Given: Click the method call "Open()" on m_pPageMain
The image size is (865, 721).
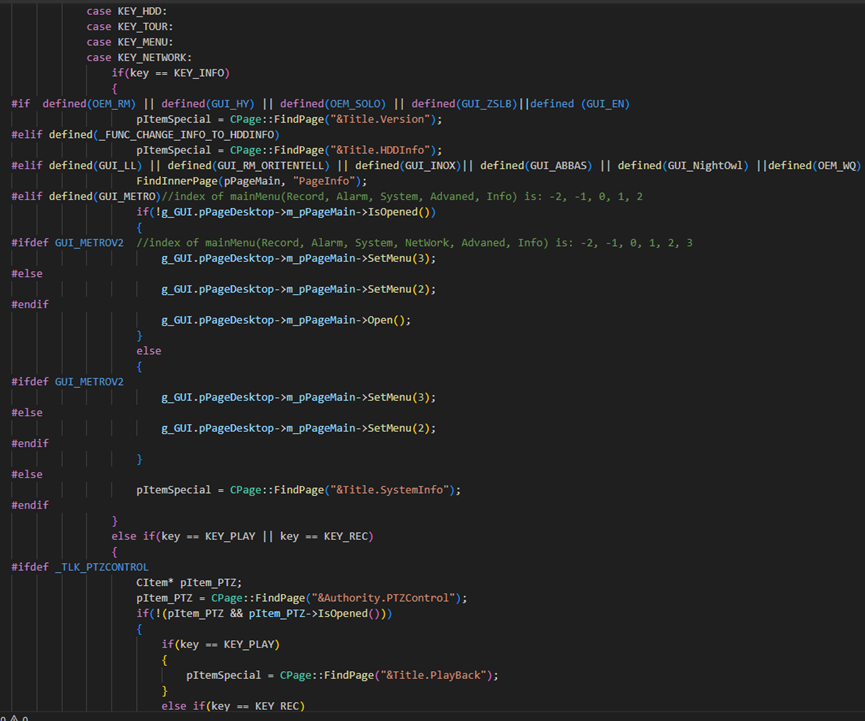Looking at the screenshot, I should click(386, 320).
